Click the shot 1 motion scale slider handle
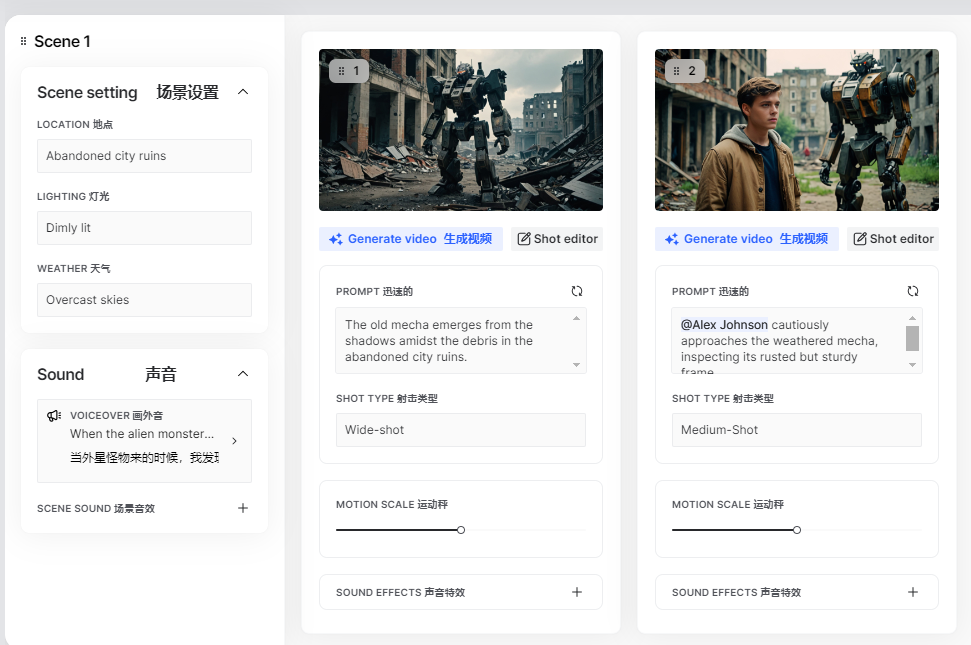Viewport: 971px width, 645px height. pyautogui.click(x=461, y=530)
